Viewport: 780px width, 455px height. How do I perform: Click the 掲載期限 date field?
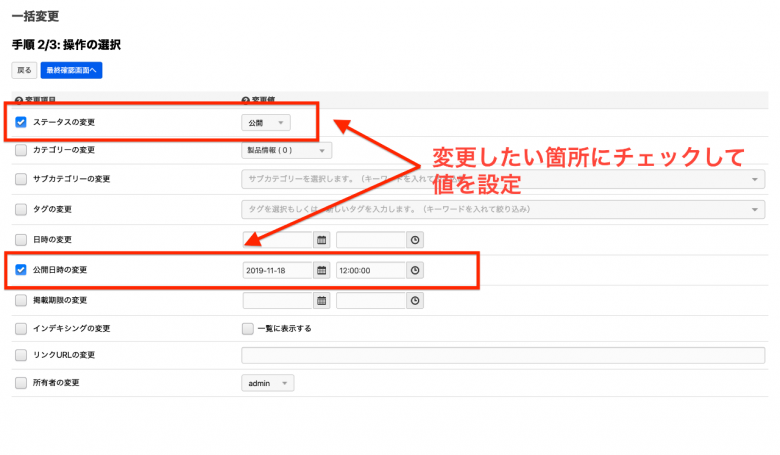click(278, 301)
